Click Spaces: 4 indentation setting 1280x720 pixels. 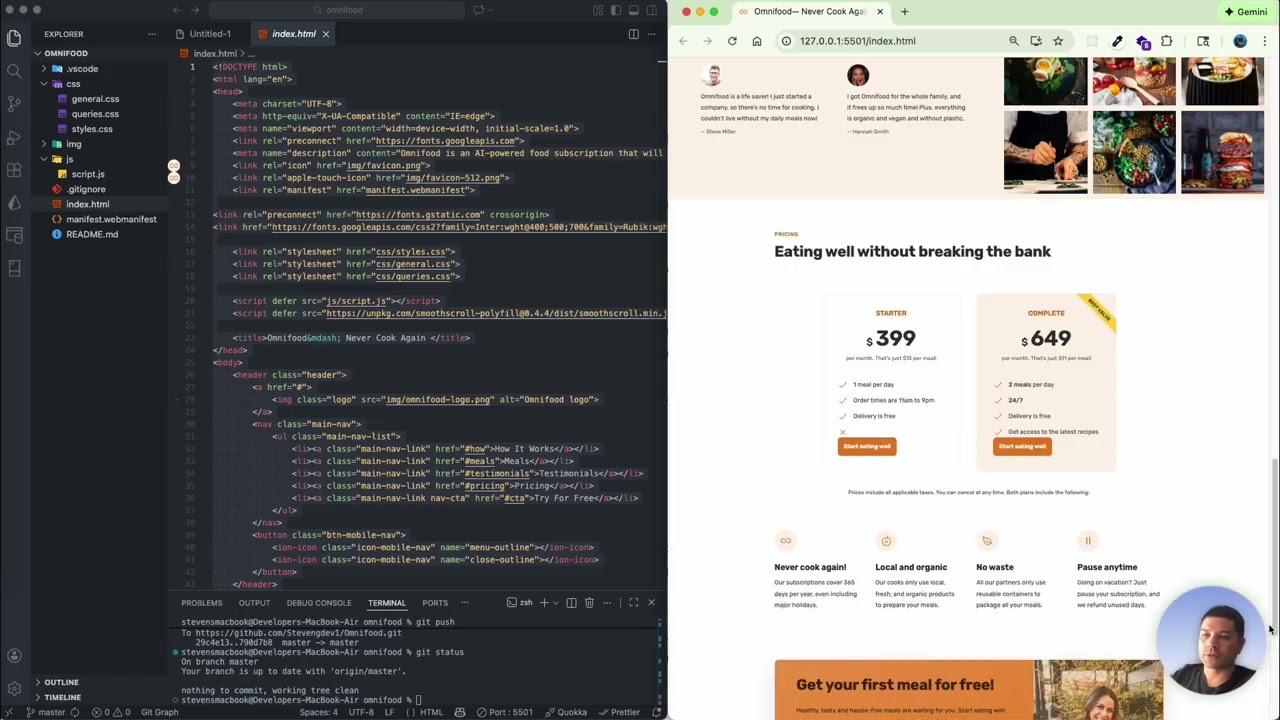[319, 713]
